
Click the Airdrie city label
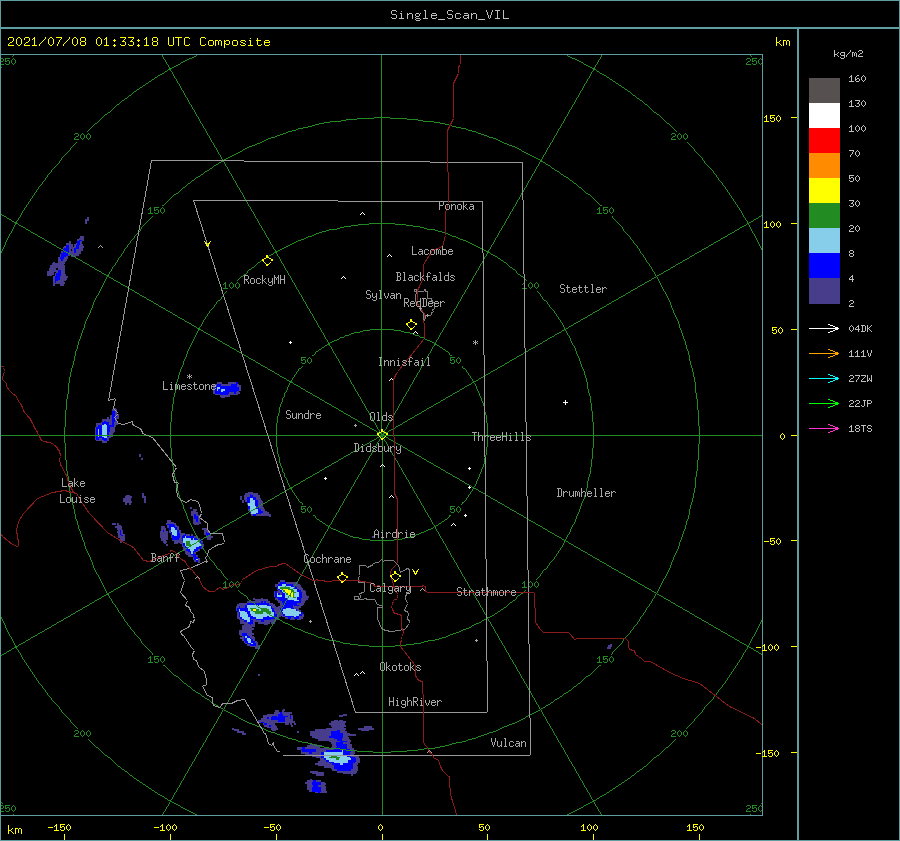click(394, 534)
